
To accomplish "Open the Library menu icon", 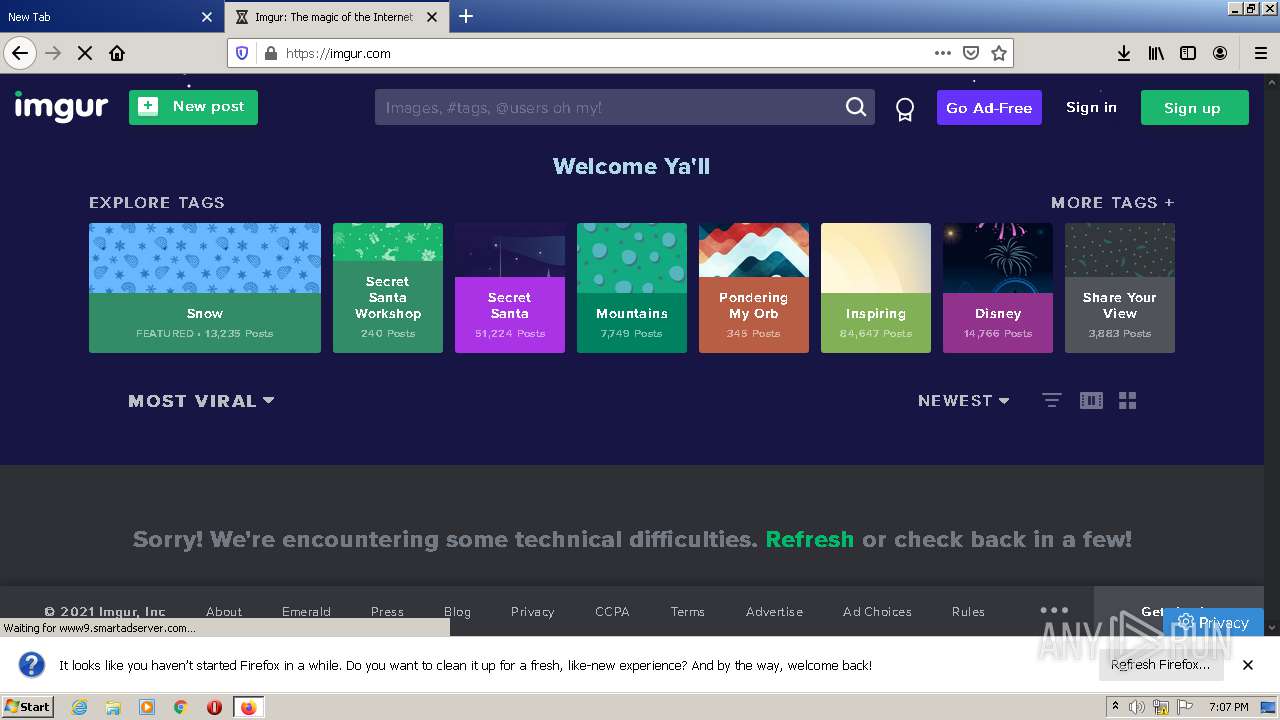I will 1156,53.
